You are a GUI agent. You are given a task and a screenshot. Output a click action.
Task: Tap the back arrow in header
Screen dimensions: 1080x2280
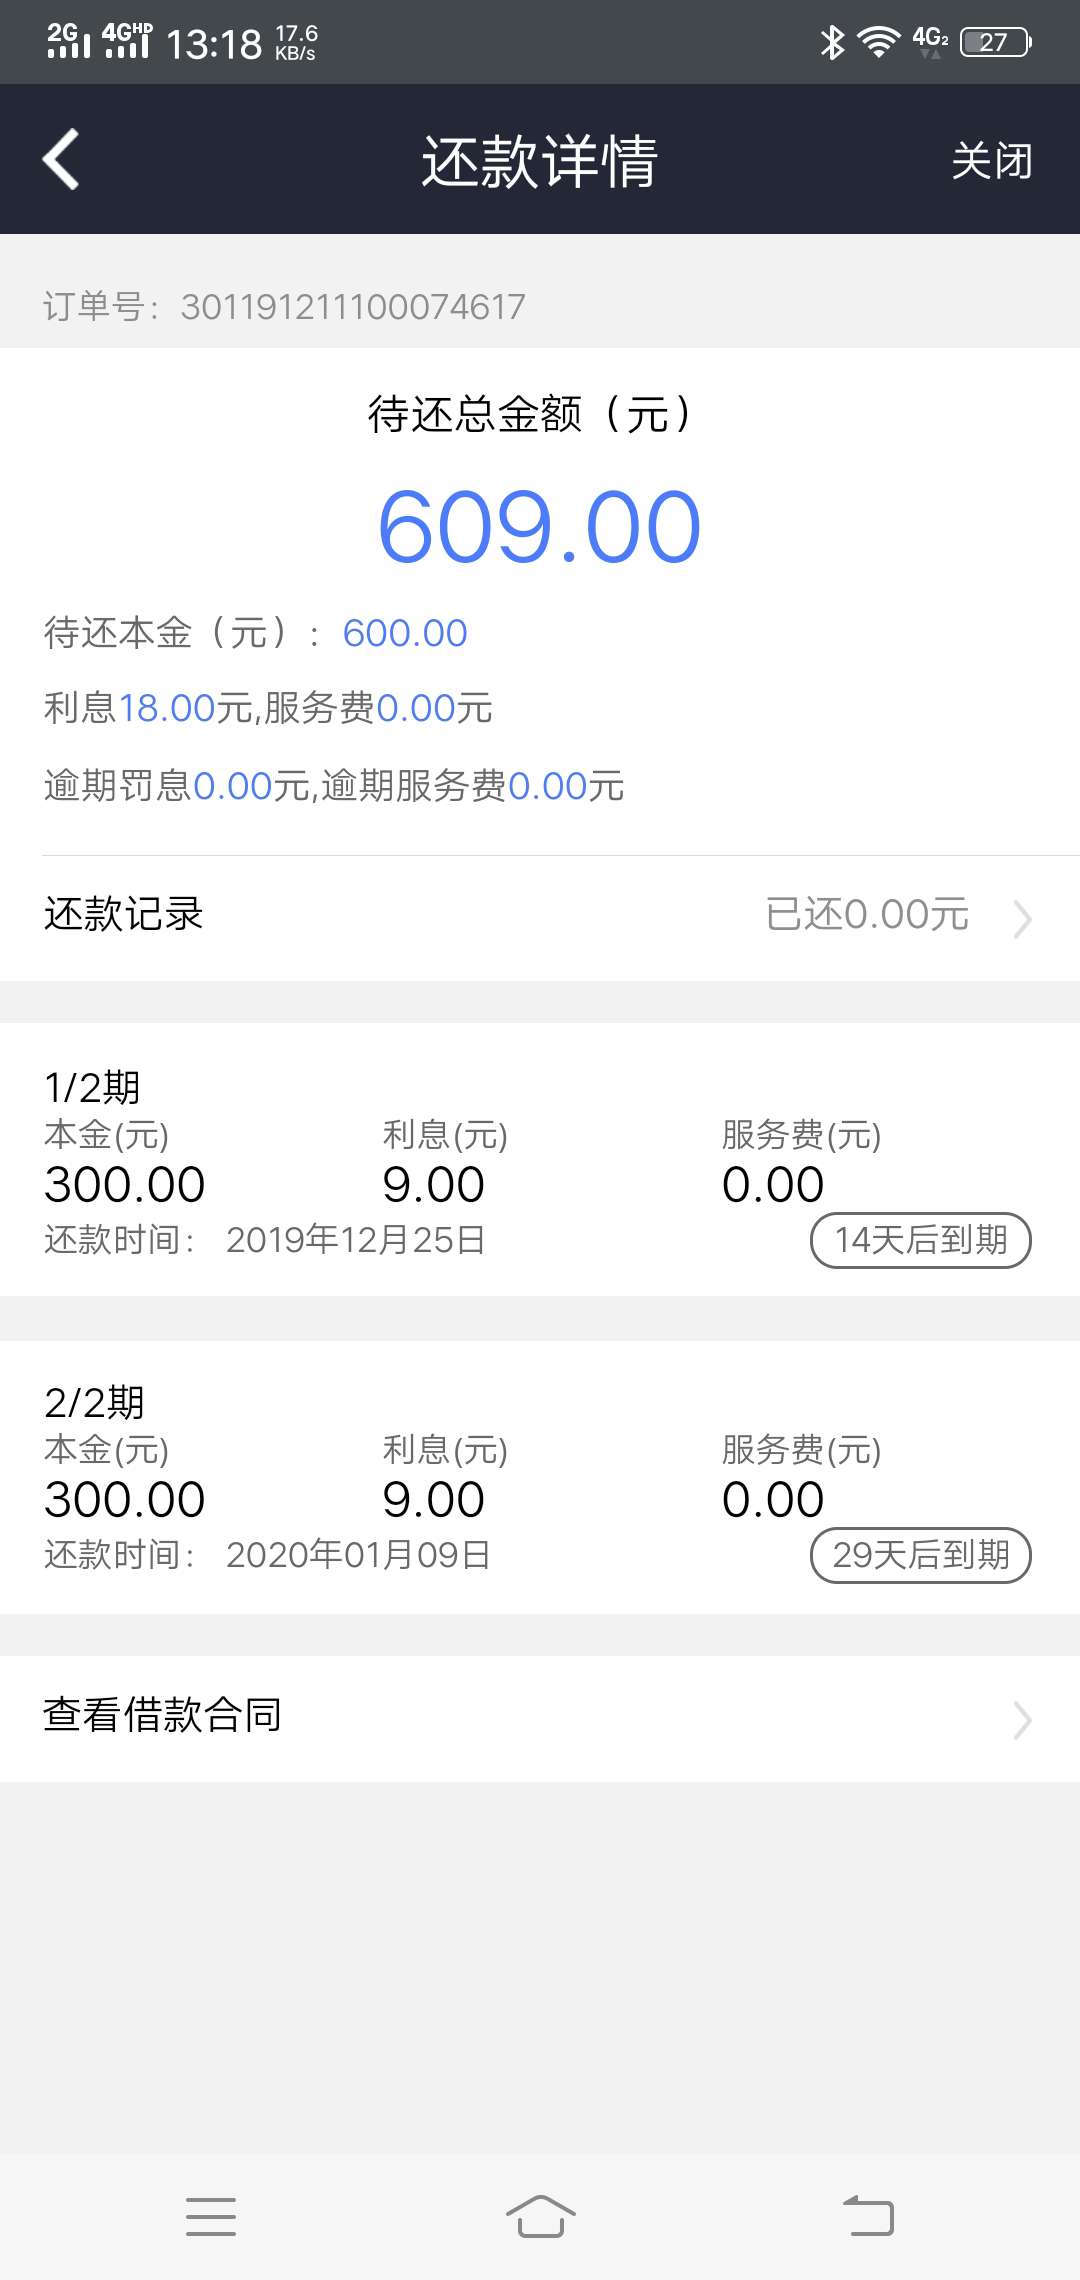click(x=61, y=159)
